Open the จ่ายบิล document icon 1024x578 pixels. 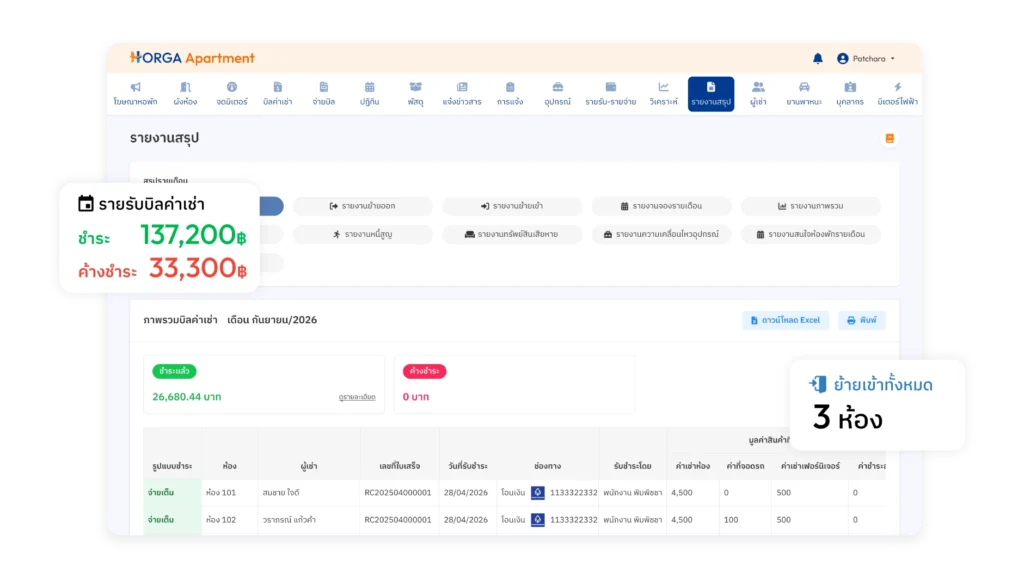click(x=323, y=87)
